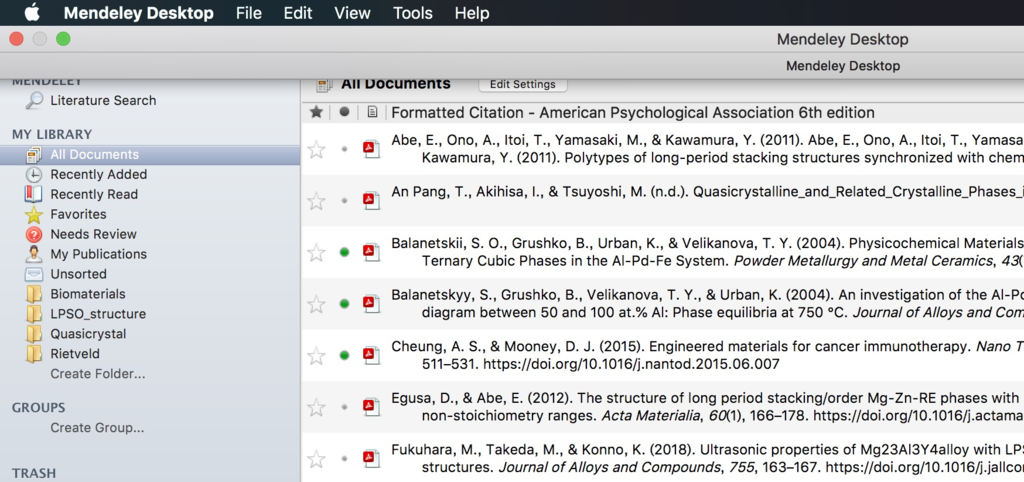Show Recently Read documents
The width and height of the screenshot is (1024, 482).
tap(94, 195)
